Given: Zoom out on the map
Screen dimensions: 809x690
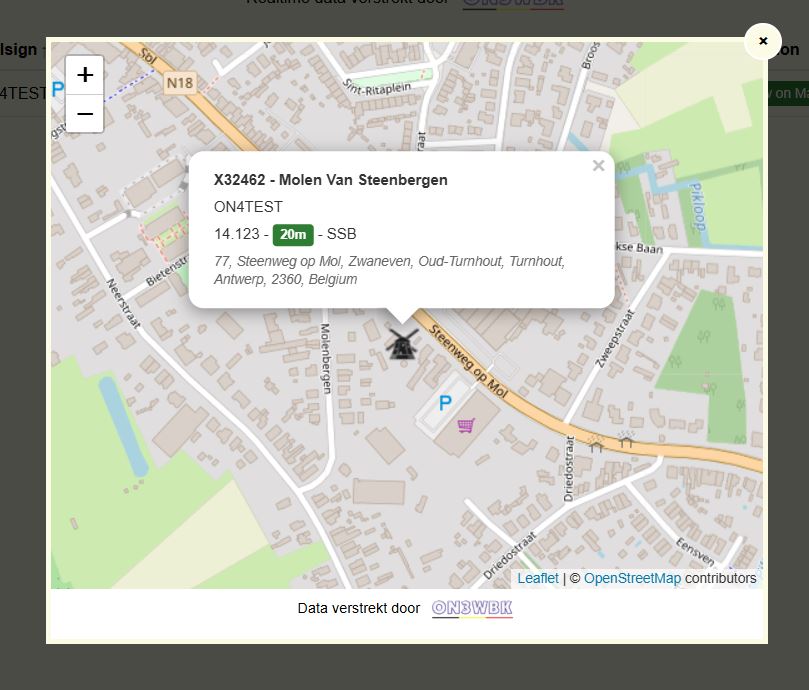Looking at the screenshot, I should tap(85, 114).
